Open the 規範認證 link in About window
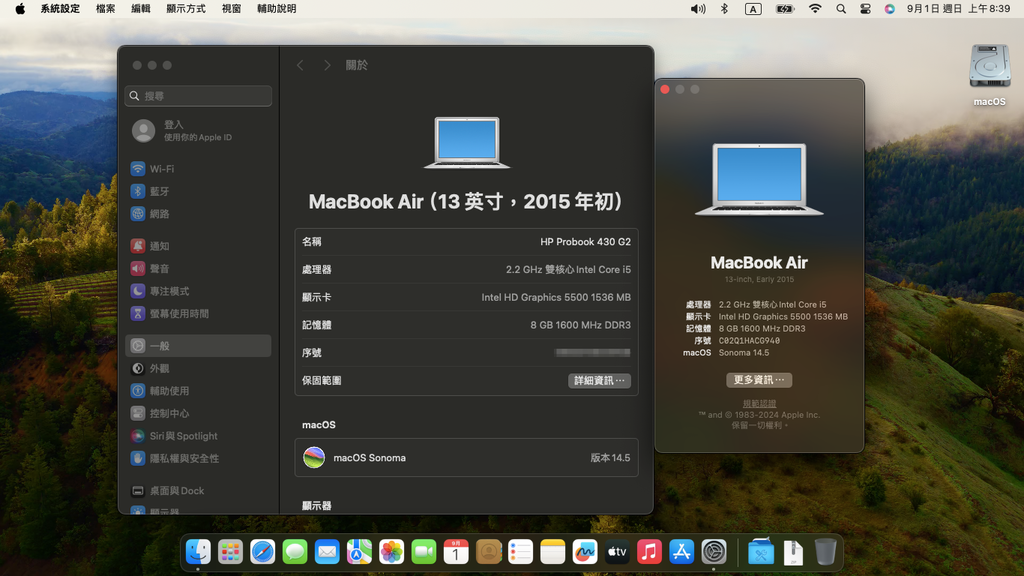 tap(759, 404)
